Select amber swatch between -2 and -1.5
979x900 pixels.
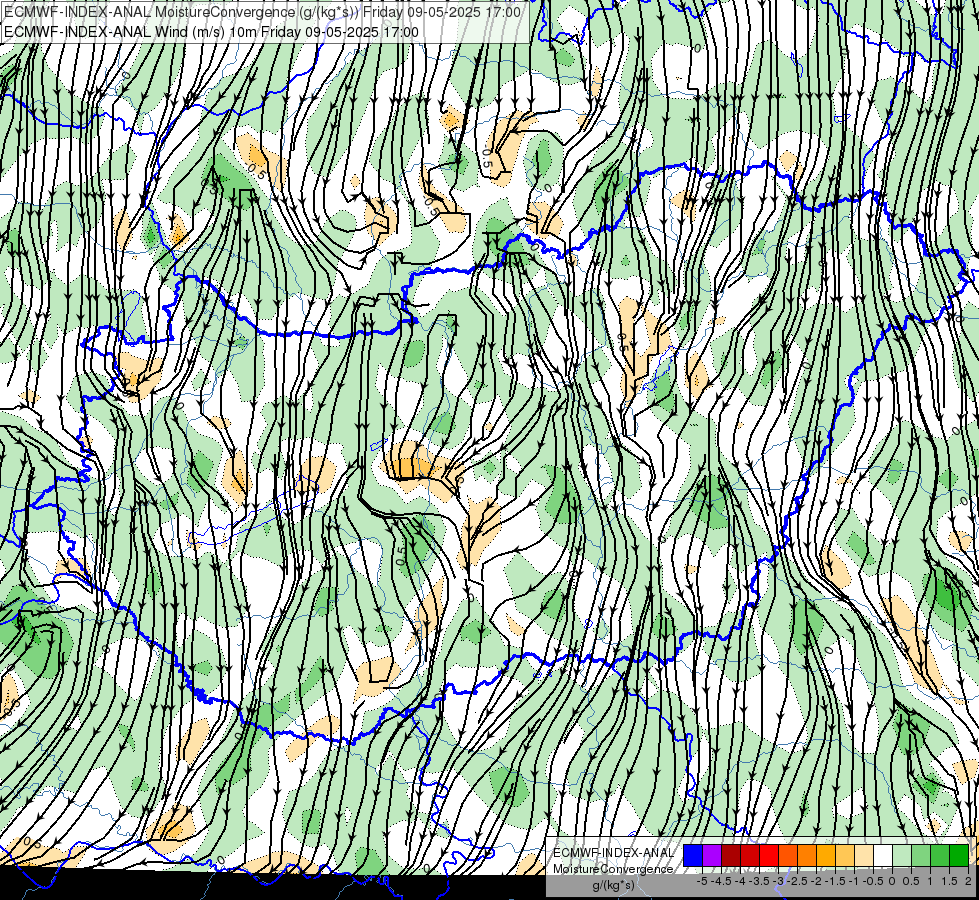826,856
